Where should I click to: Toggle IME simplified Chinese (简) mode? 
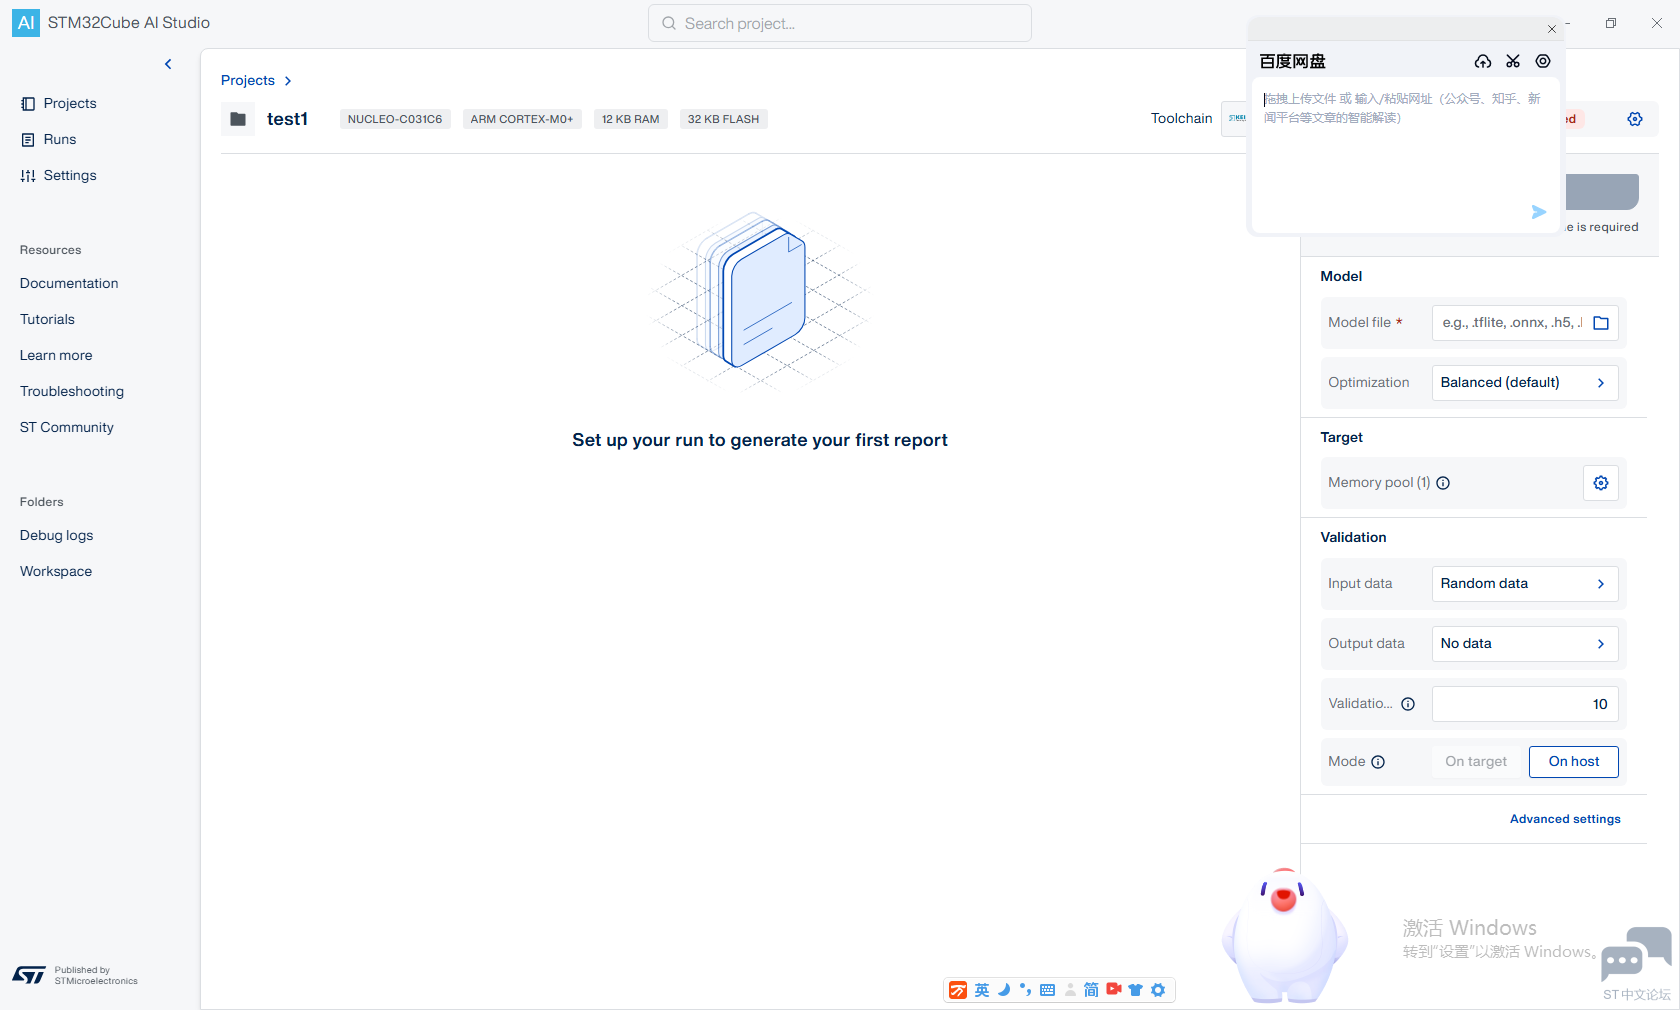coord(1091,990)
